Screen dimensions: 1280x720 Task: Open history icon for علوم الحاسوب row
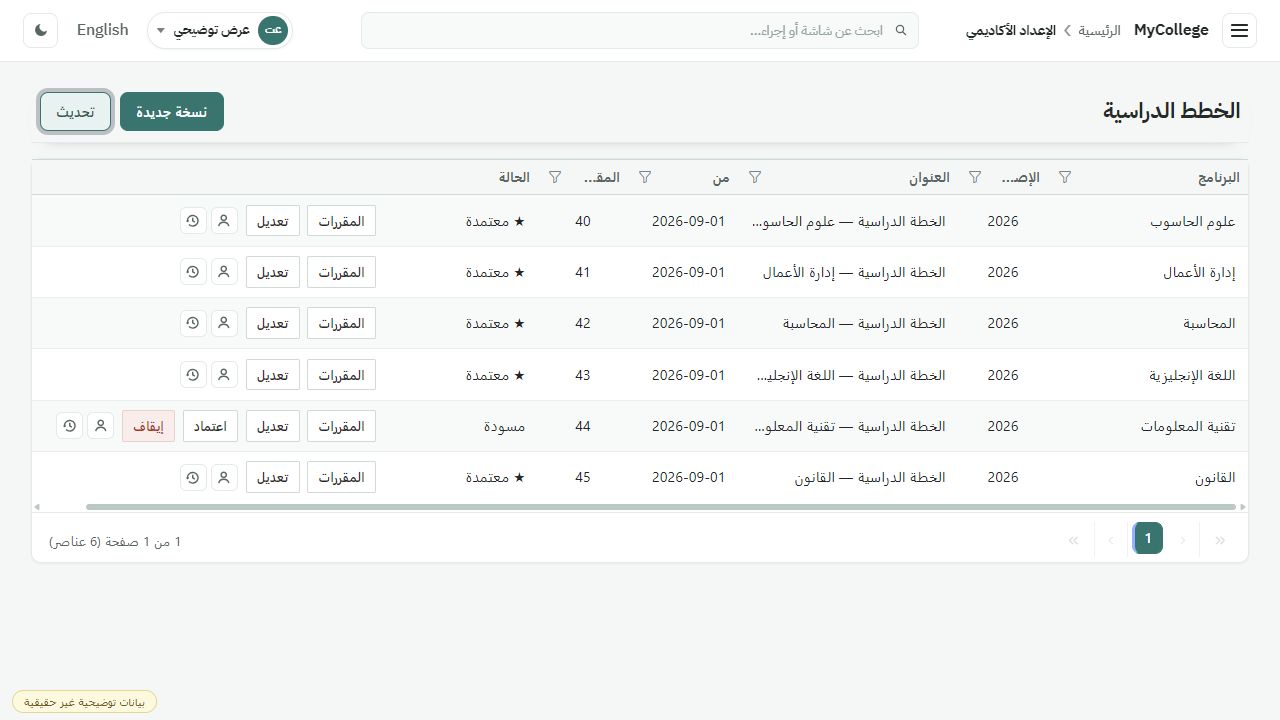pyautogui.click(x=193, y=221)
